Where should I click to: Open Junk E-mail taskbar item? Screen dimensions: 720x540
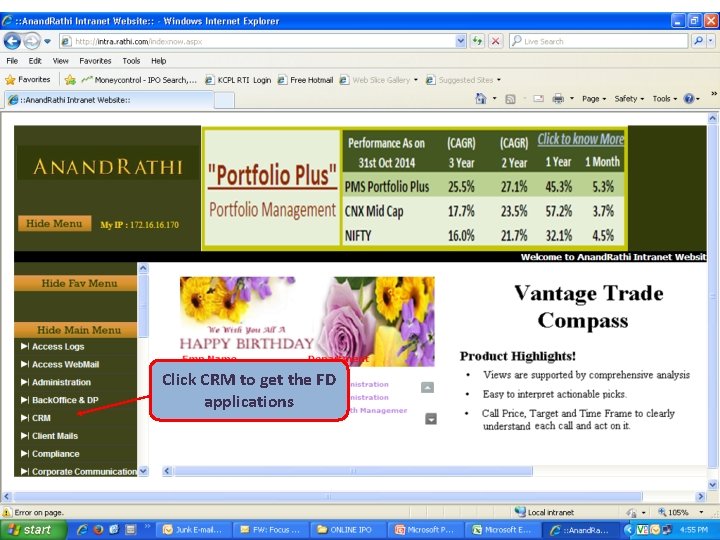tap(193, 530)
